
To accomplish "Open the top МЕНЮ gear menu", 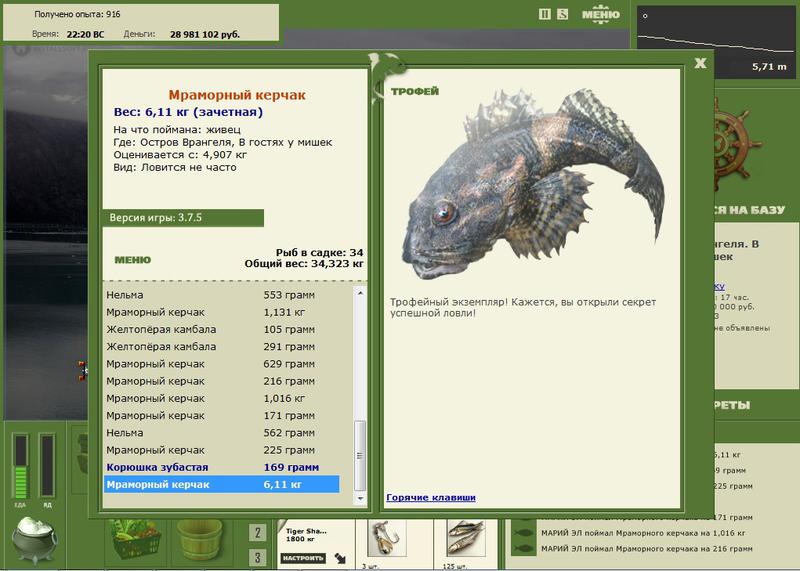I will tap(601, 14).
